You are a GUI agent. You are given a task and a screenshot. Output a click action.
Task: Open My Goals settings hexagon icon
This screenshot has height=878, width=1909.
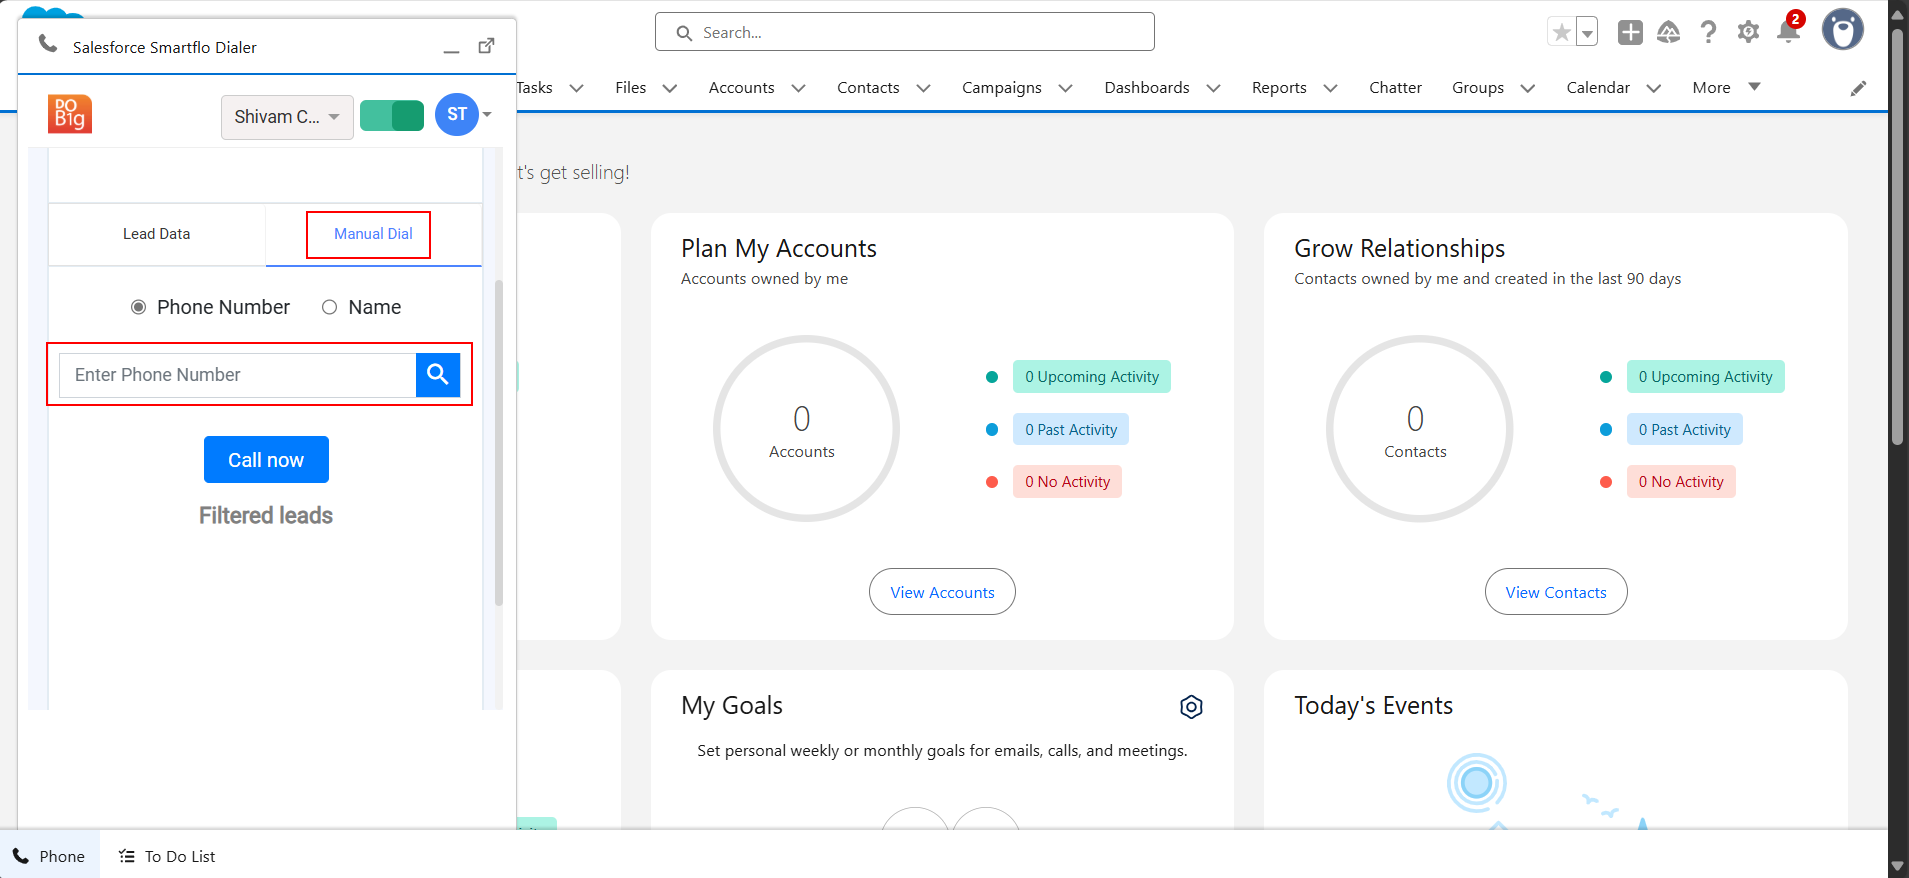pyautogui.click(x=1191, y=707)
